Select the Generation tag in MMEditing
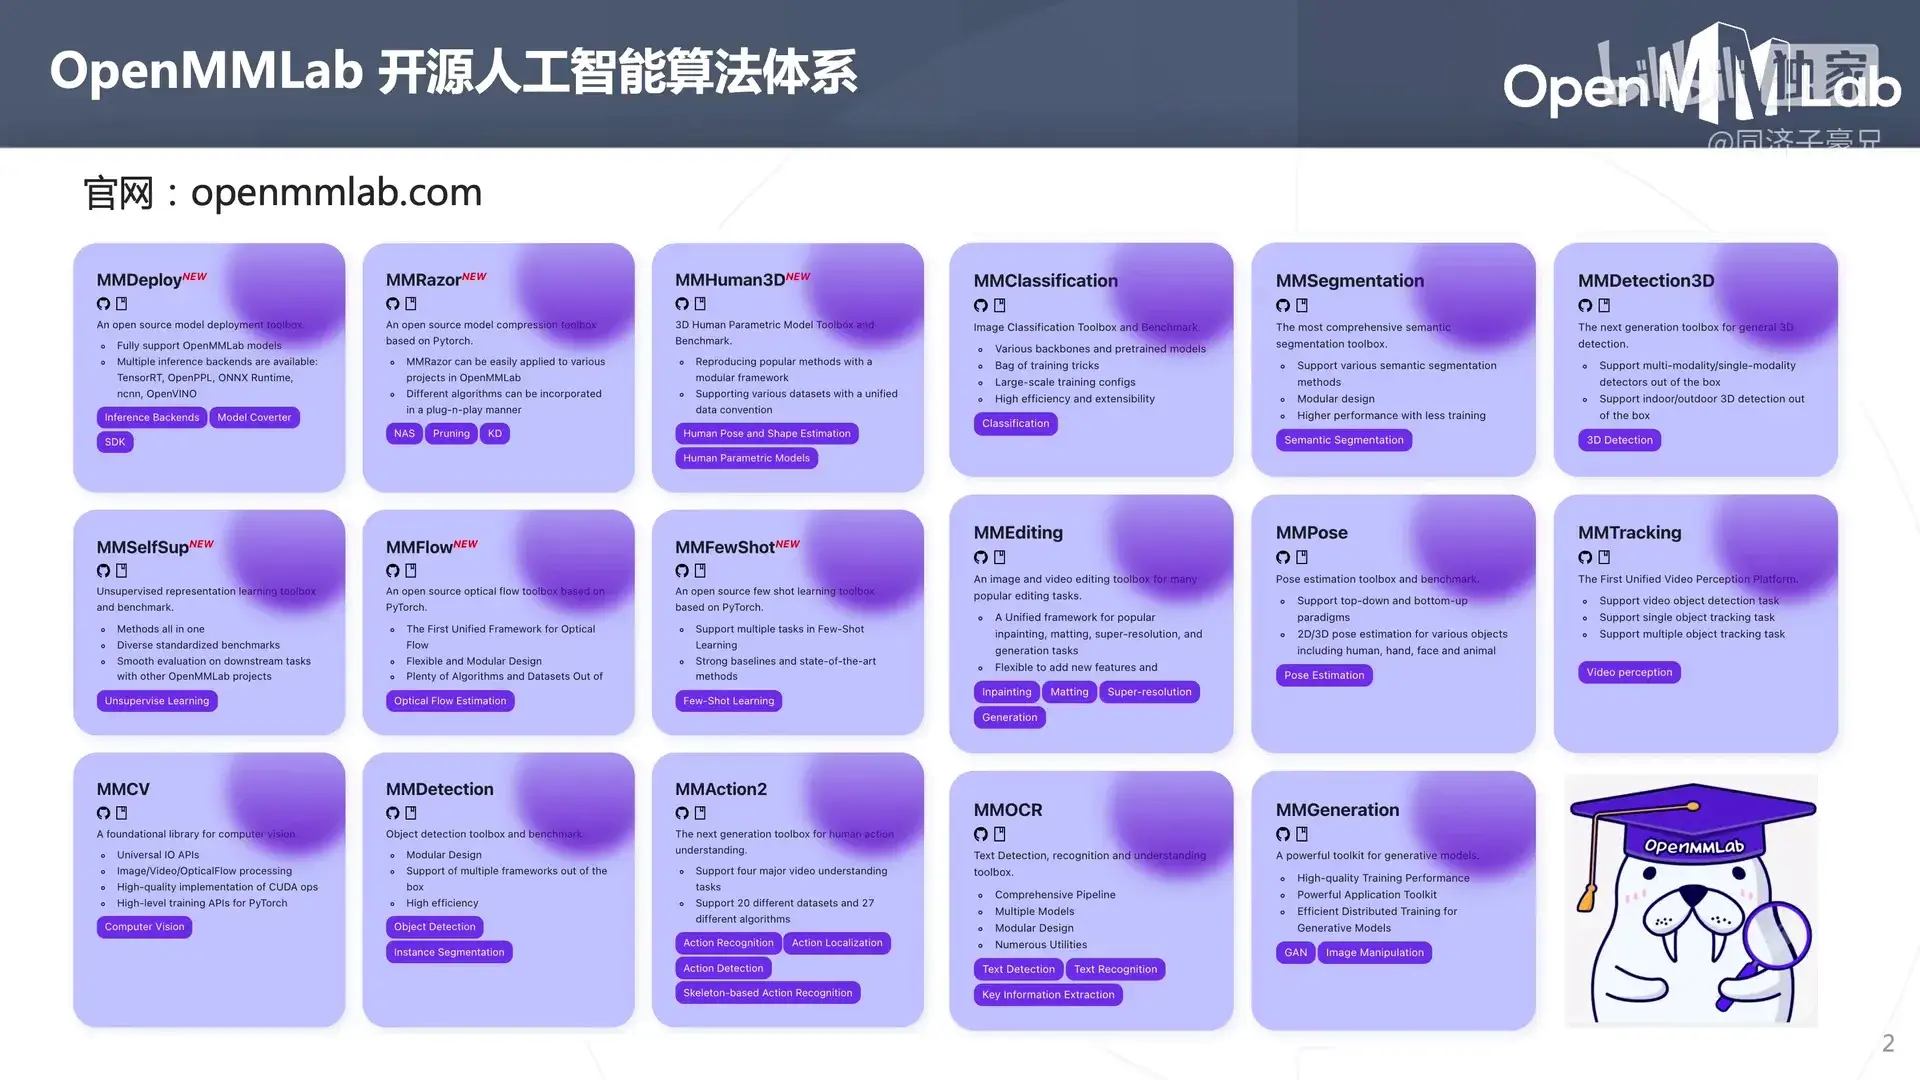The height and width of the screenshot is (1080, 1920). [1010, 718]
